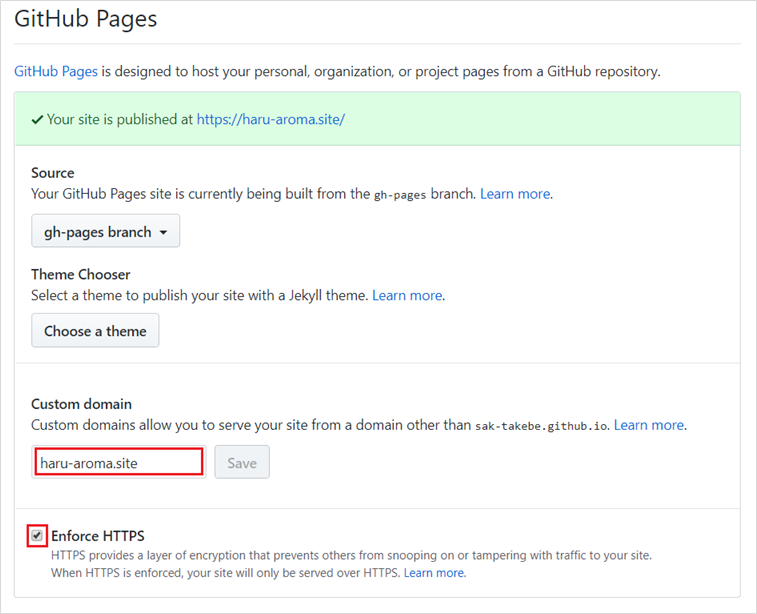Click the Custom domain heading

click(81, 404)
